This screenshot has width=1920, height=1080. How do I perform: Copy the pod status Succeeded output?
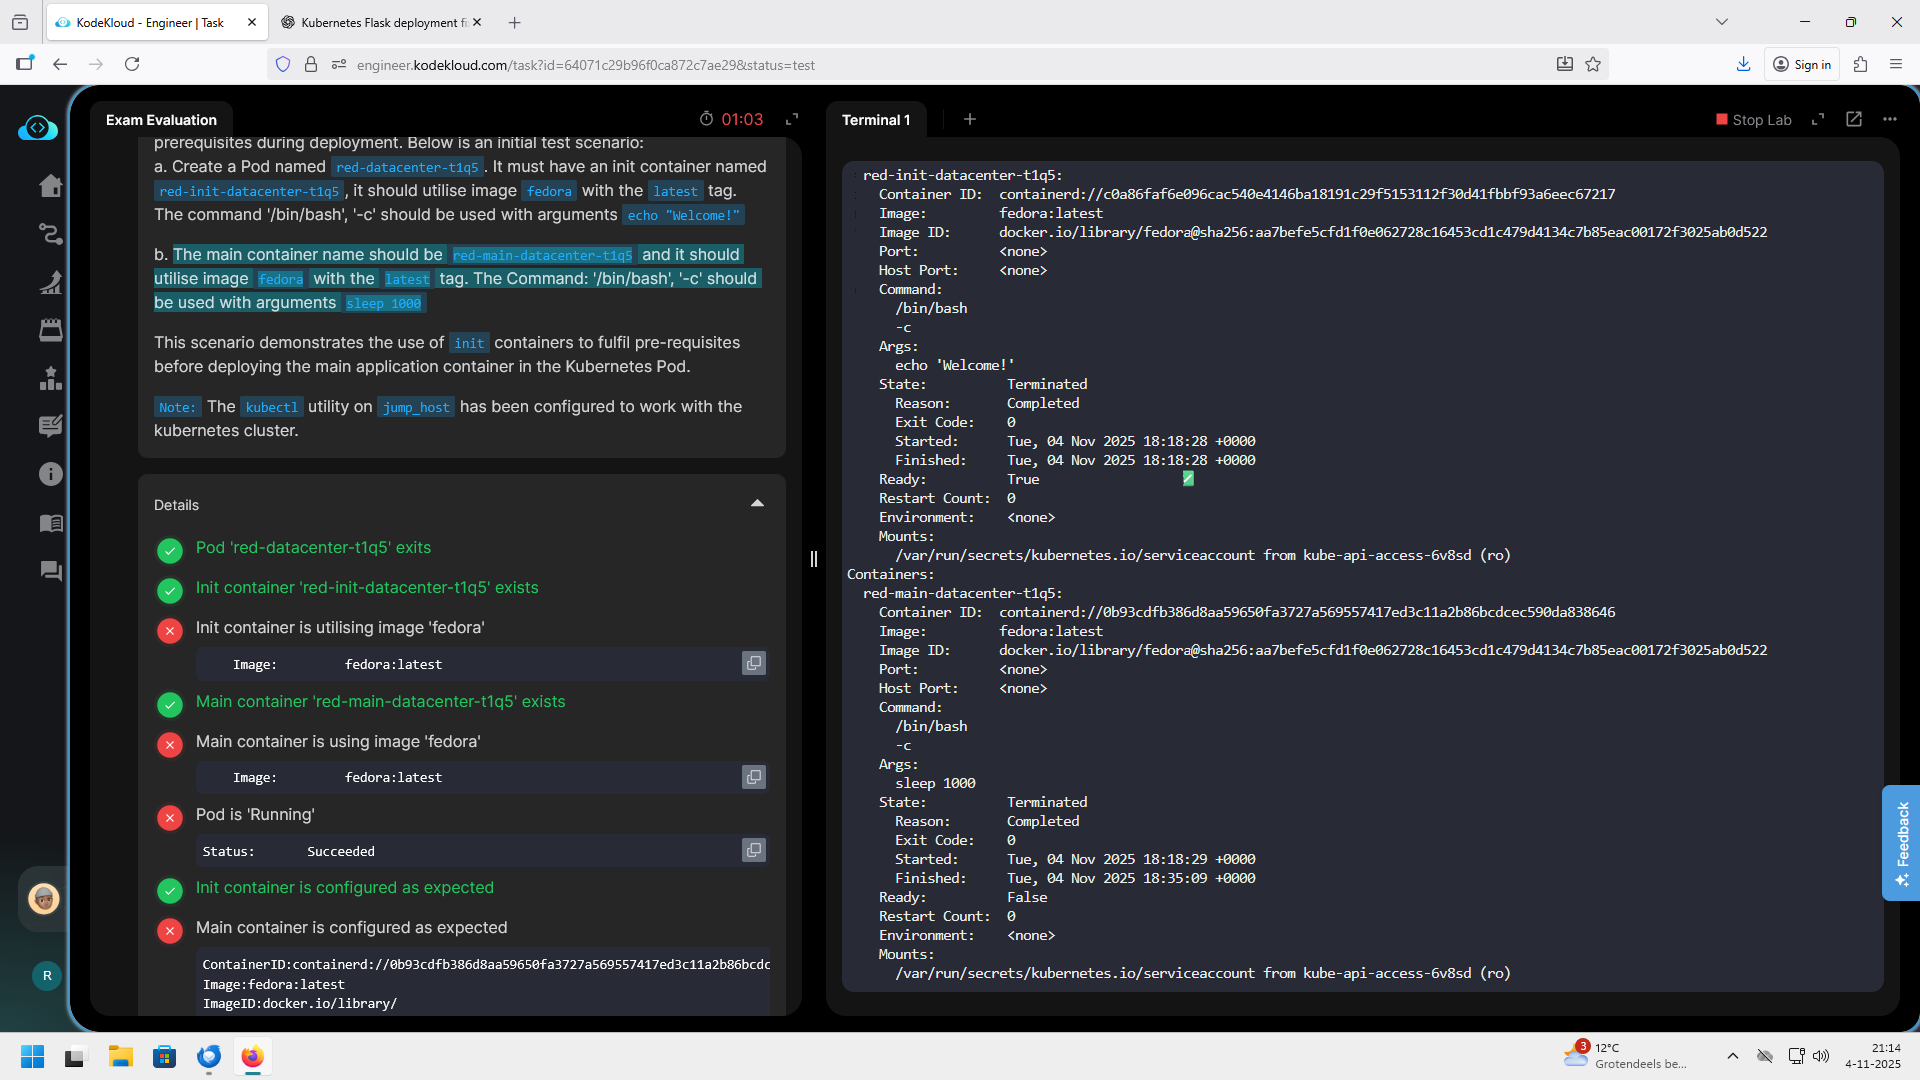click(x=754, y=850)
